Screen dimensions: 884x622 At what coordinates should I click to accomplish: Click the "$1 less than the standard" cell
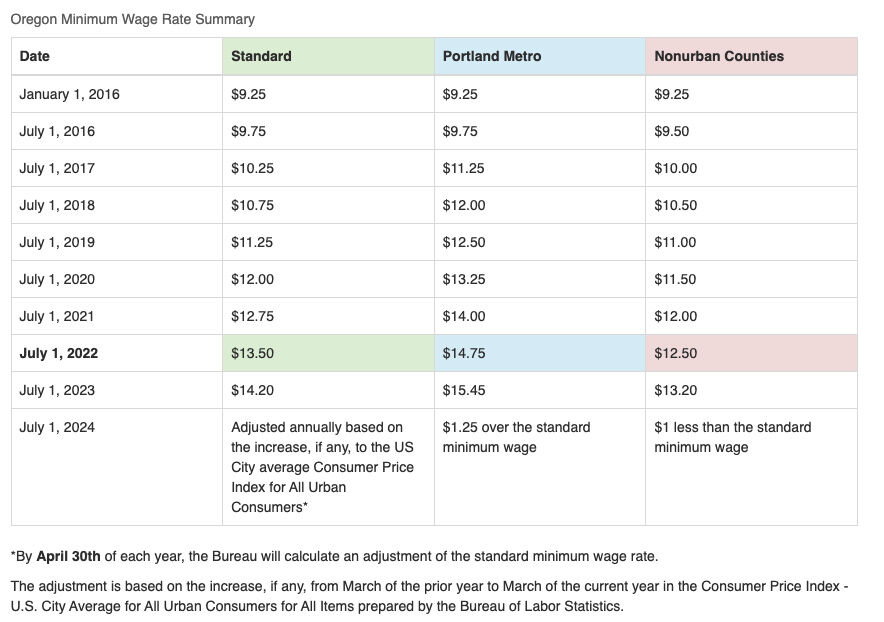tap(752, 467)
